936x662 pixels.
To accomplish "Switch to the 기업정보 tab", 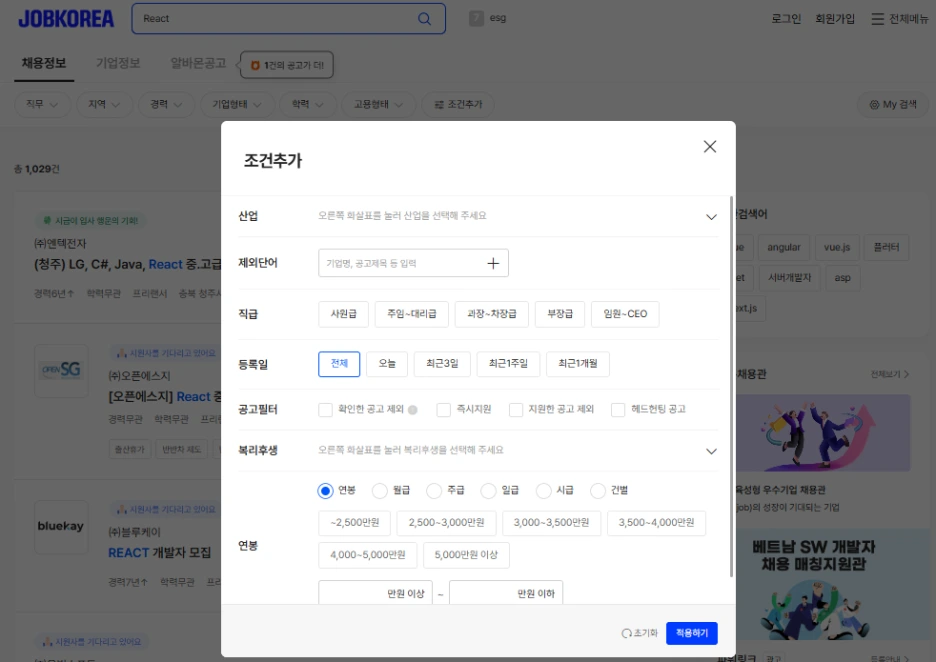I will click(118, 63).
